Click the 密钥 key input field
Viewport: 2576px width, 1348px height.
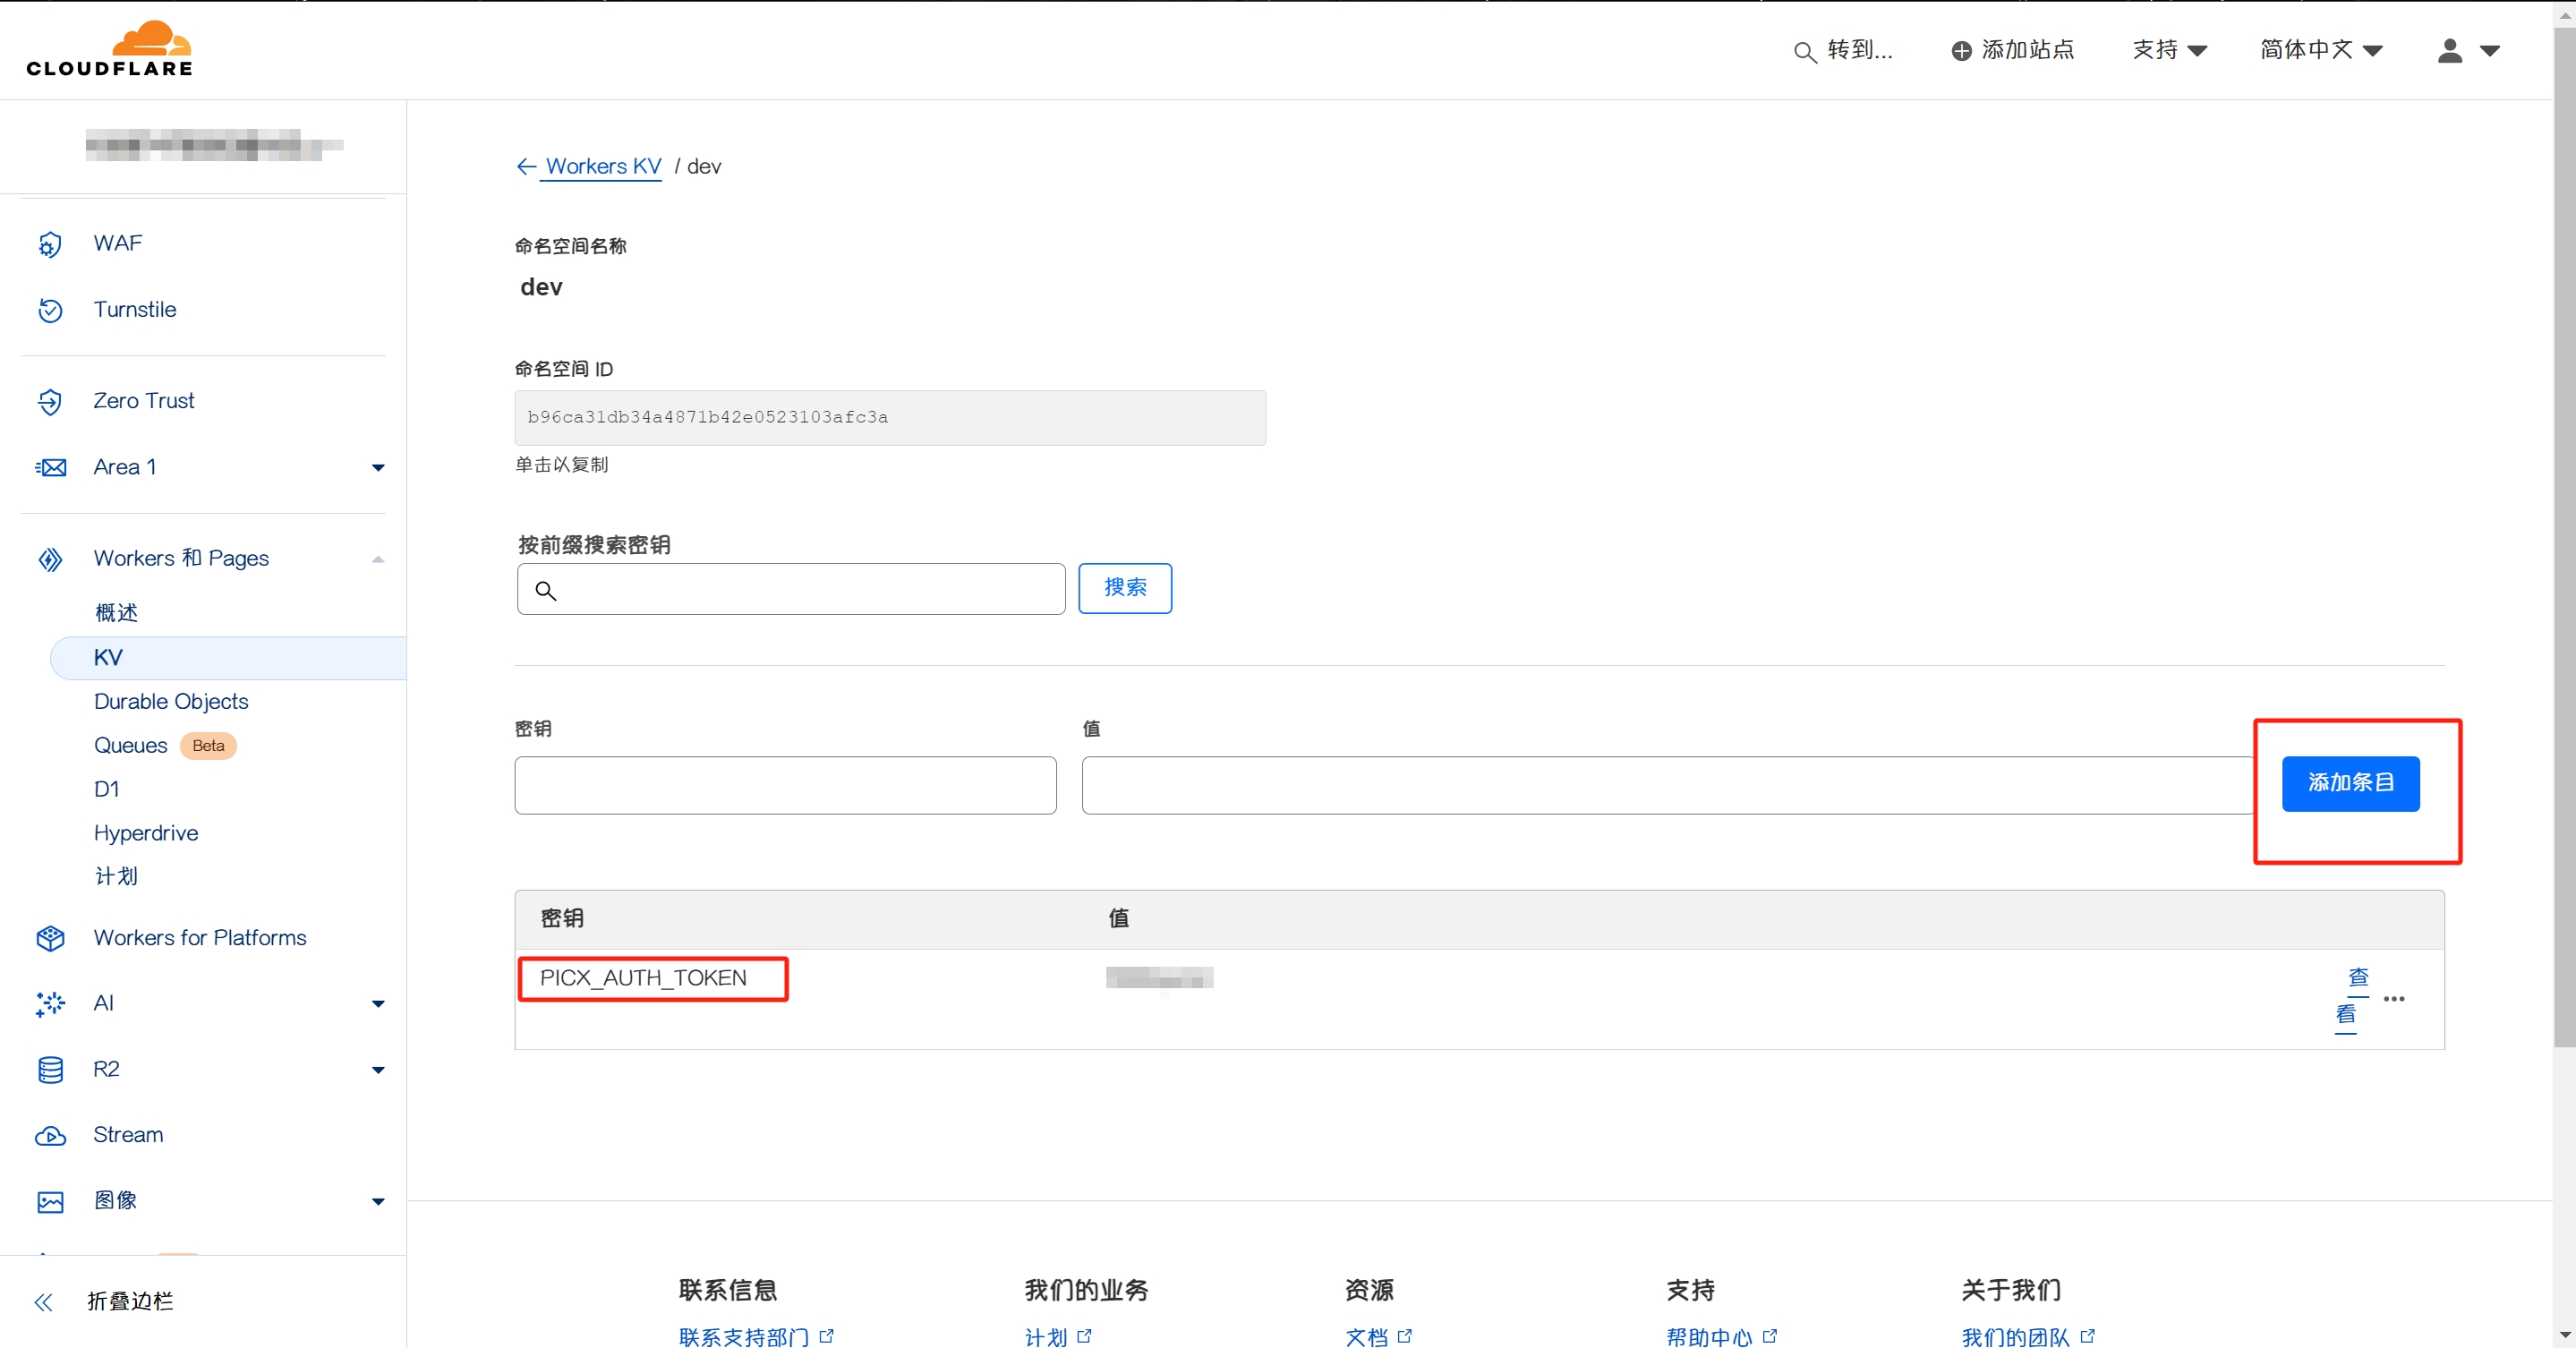point(785,785)
